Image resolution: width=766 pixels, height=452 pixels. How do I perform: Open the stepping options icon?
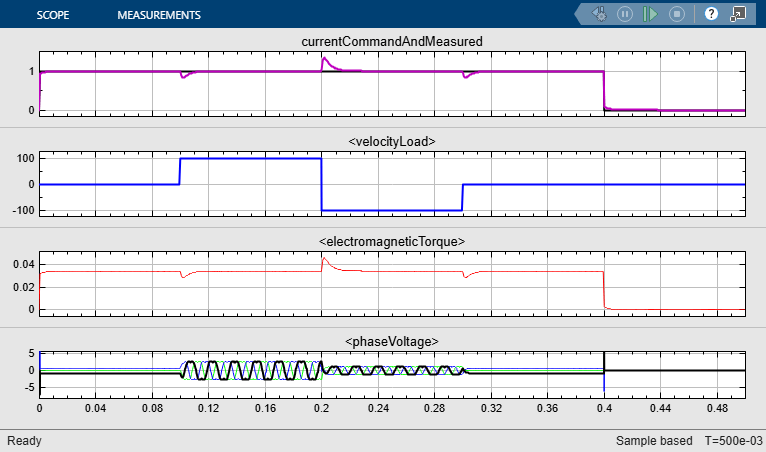600,14
